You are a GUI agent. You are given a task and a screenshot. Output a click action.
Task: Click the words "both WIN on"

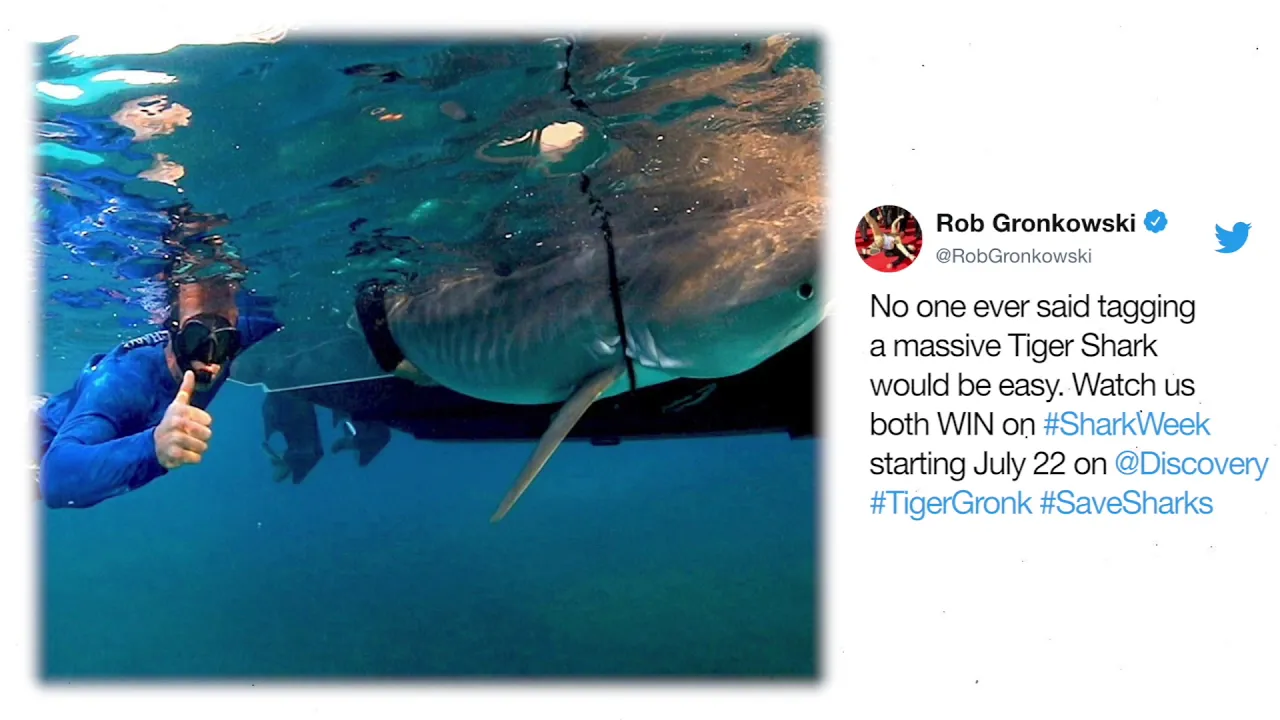coord(952,424)
